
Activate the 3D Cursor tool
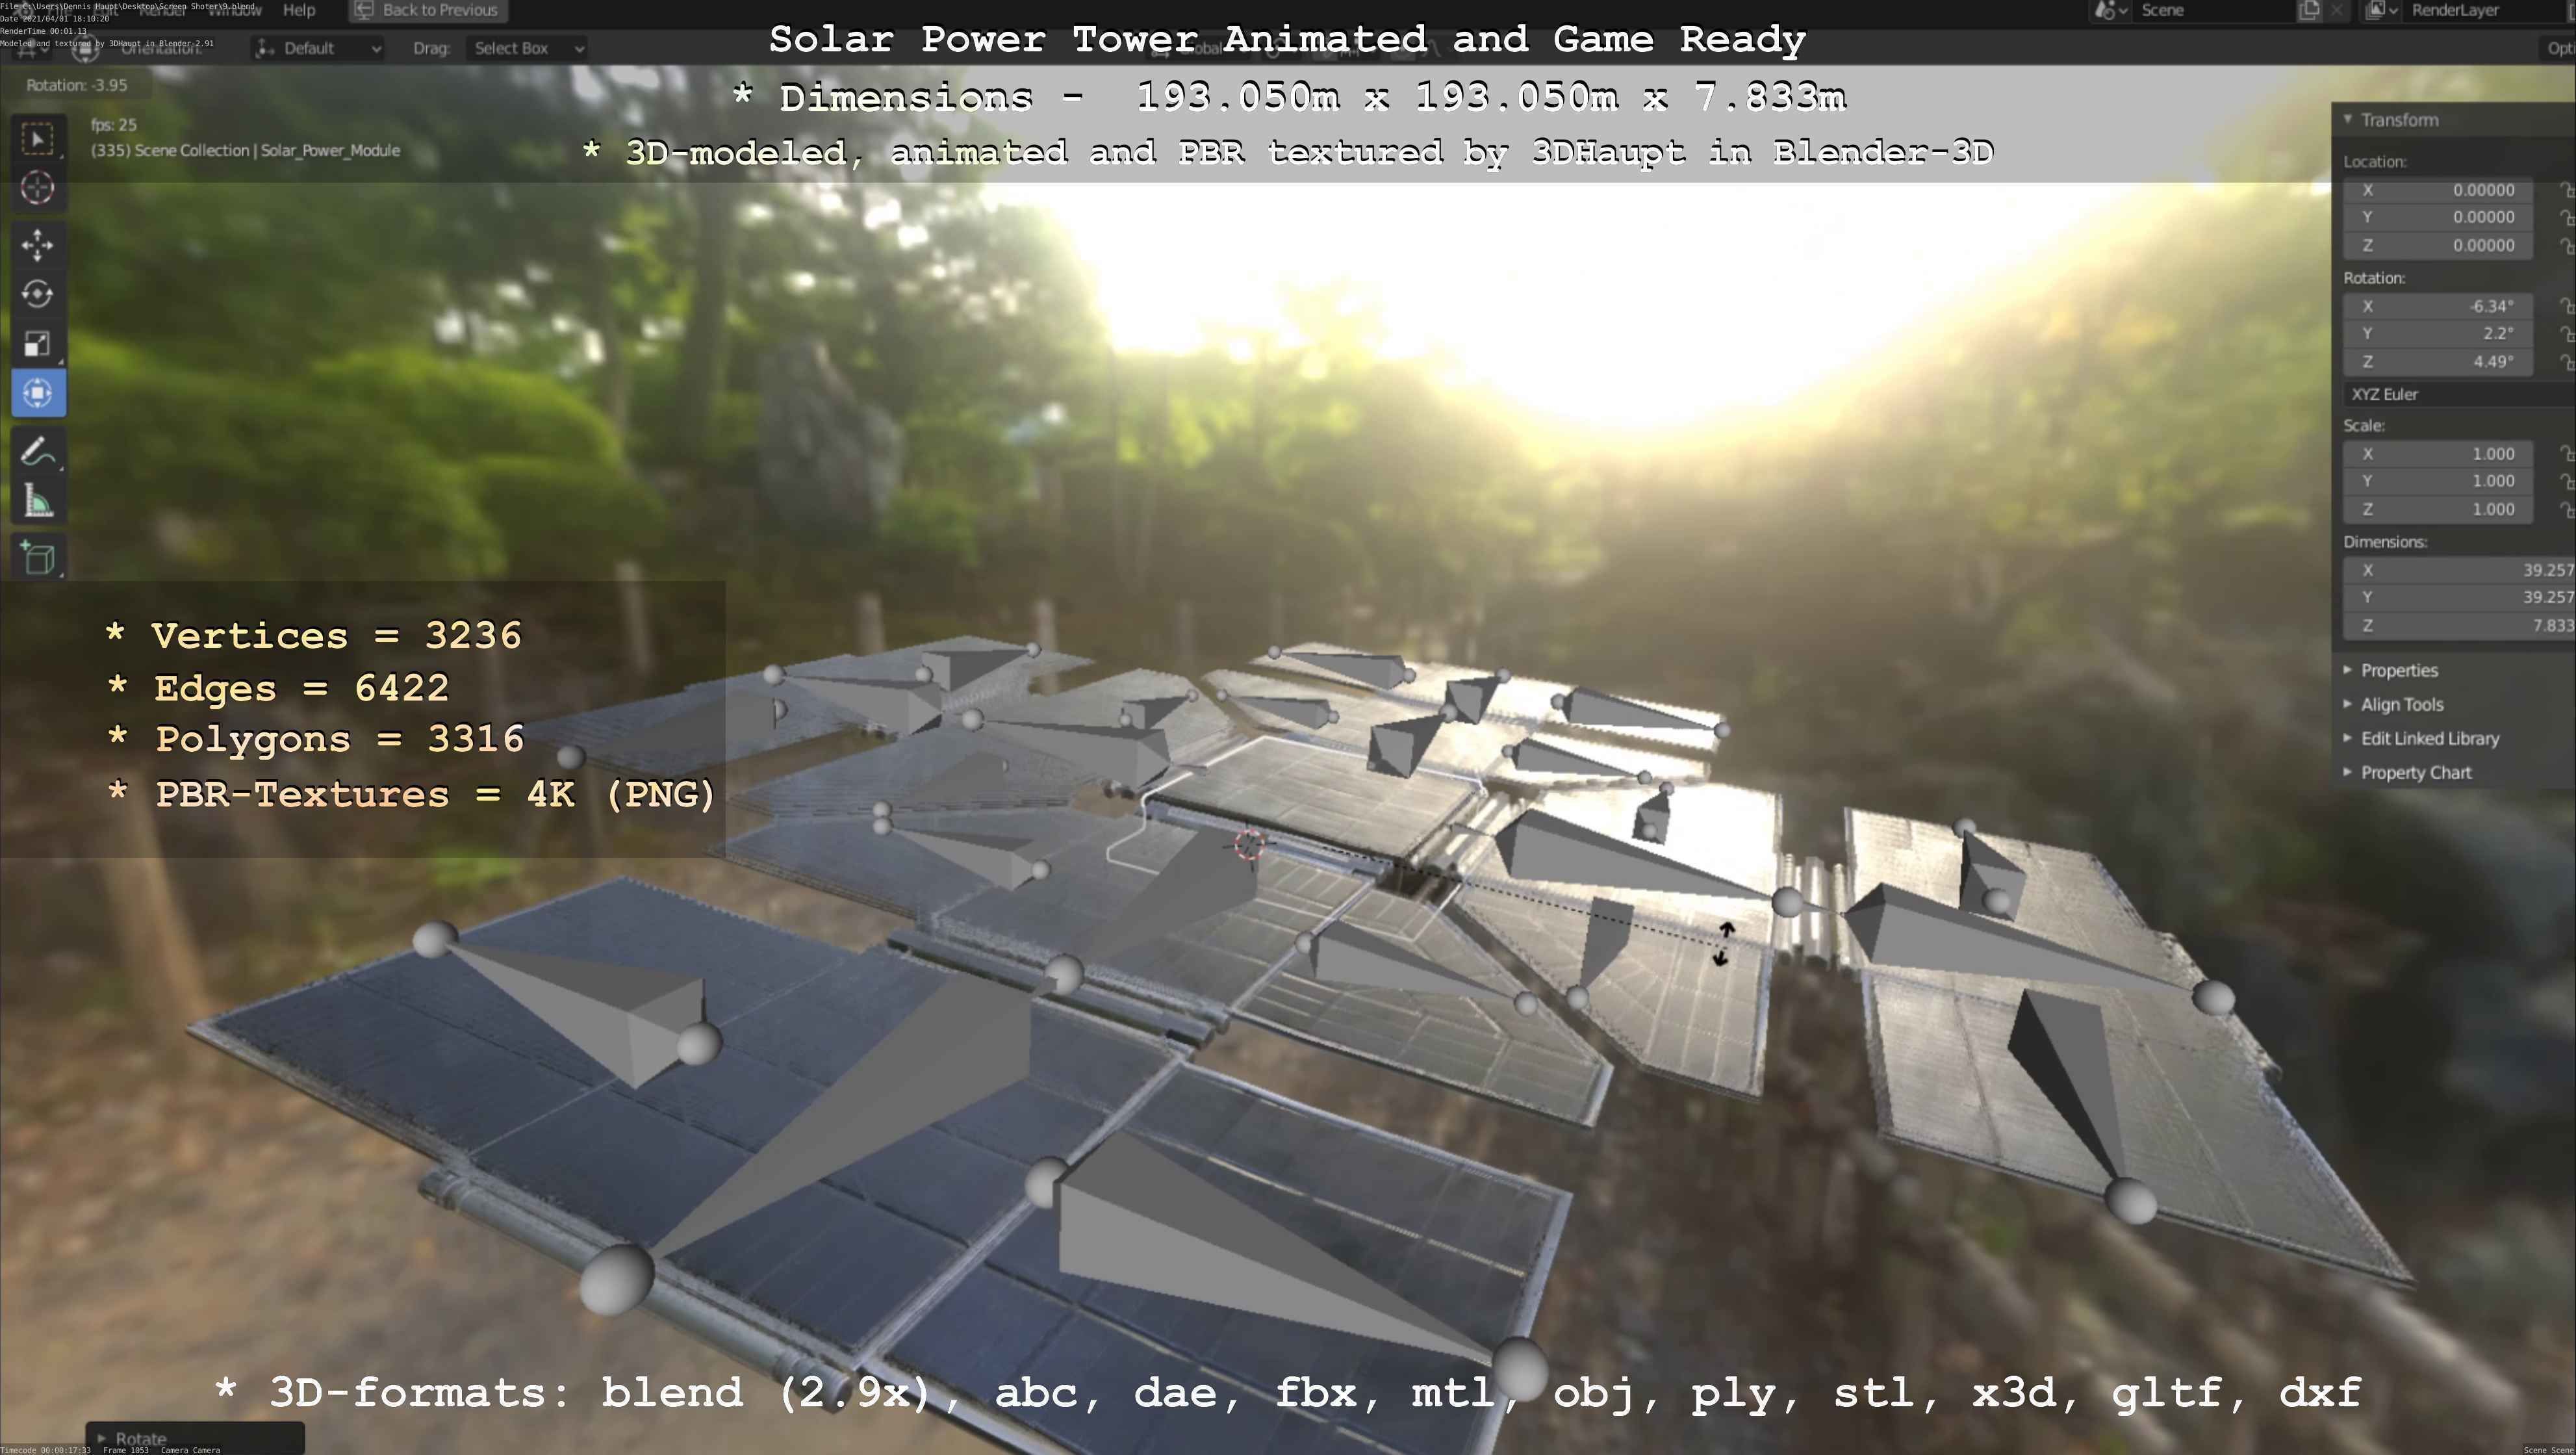click(x=38, y=188)
